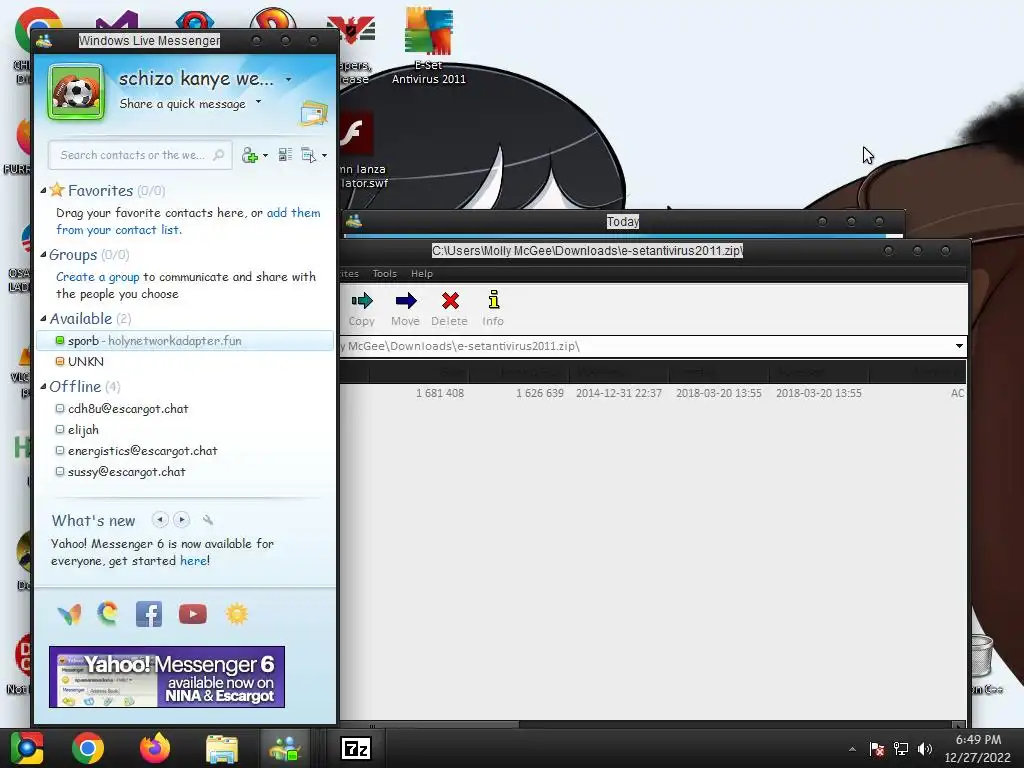This screenshot has height=768, width=1024.
Task: Click the 'here' link in What's new
Action: click(193, 561)
